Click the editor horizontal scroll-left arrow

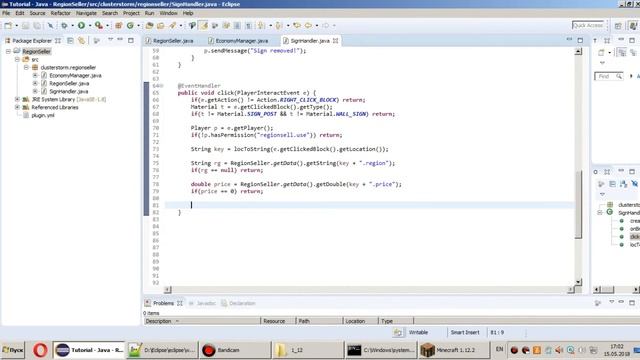[167, 289]
